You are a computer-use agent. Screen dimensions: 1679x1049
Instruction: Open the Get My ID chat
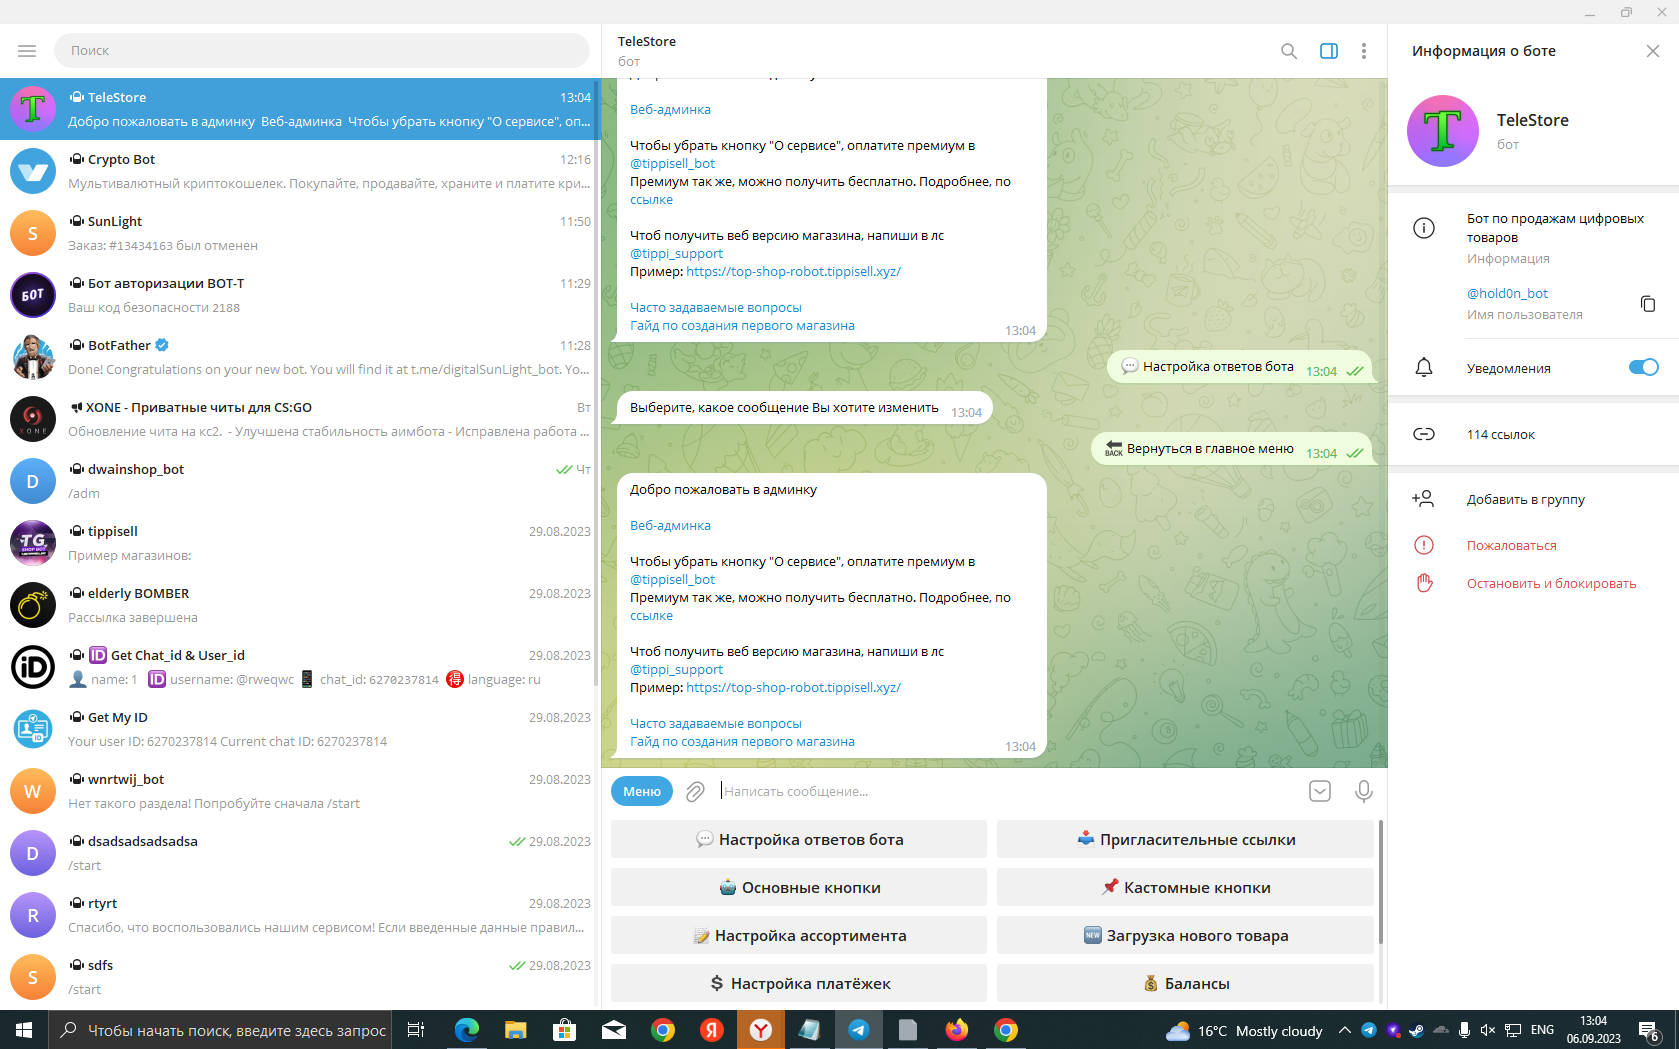coord(300,729)
